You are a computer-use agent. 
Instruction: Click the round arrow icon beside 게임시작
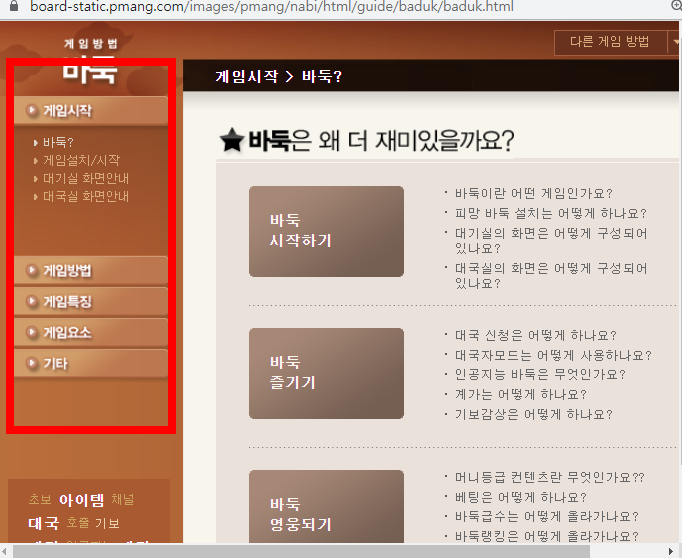point(32,110)
